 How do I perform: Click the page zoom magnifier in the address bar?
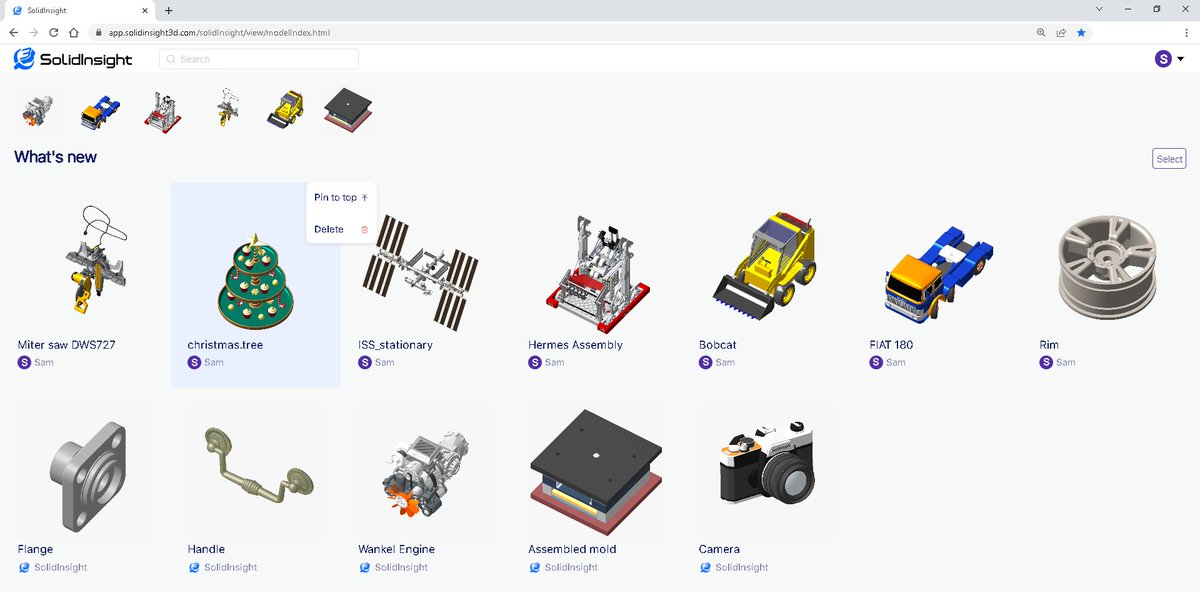pos(1041,31)
